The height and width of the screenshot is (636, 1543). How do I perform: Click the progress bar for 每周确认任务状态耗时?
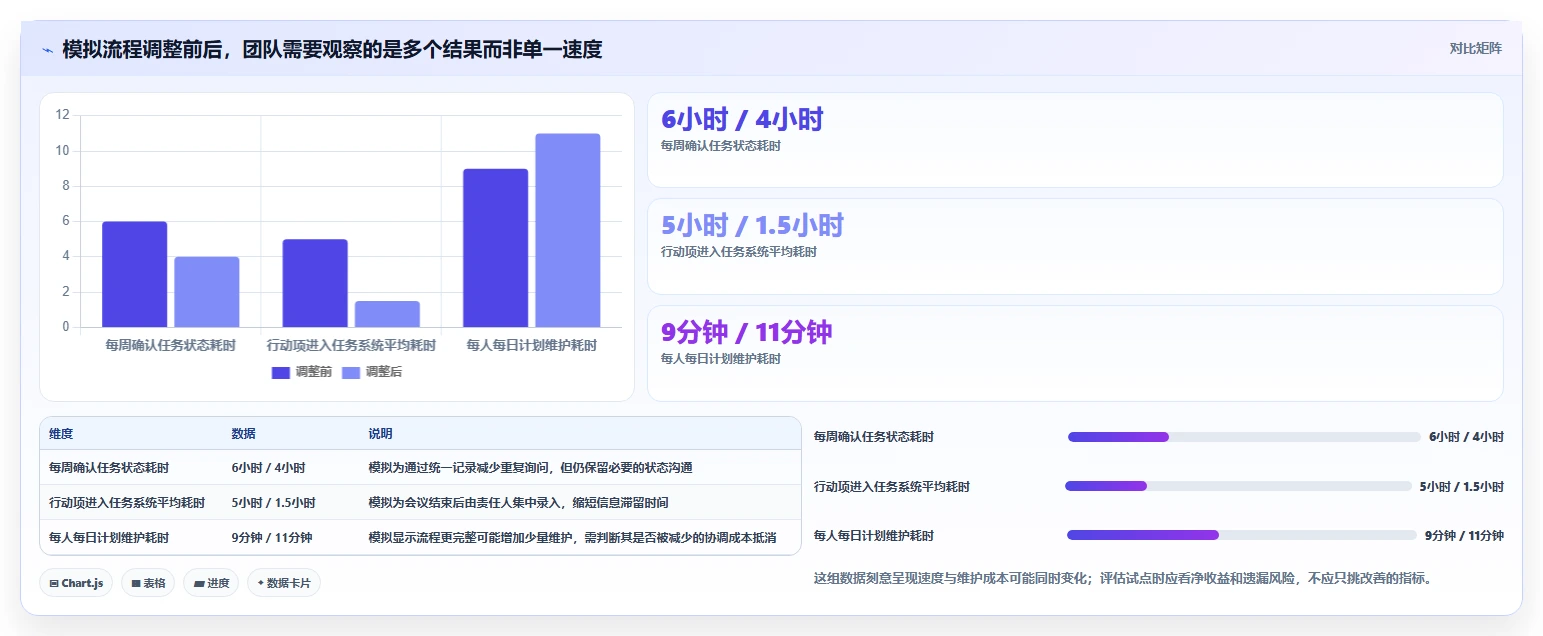tap(1244, 437)
